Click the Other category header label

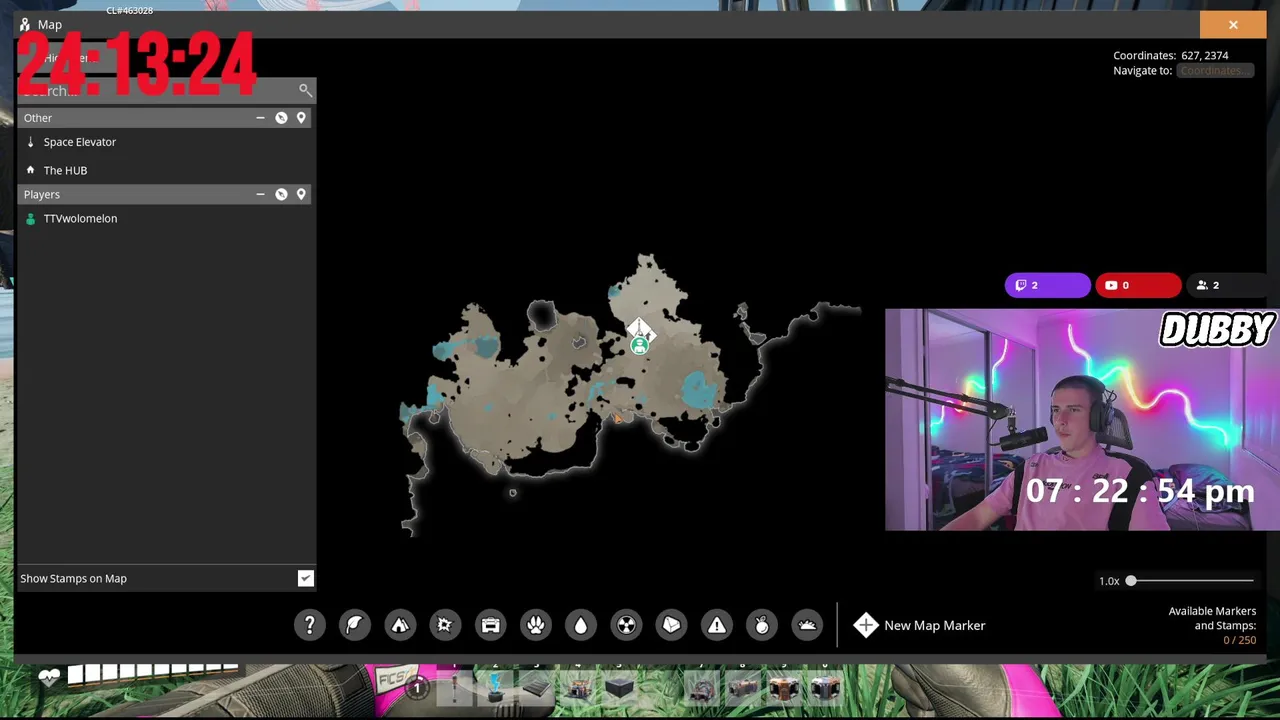[38, 118]
